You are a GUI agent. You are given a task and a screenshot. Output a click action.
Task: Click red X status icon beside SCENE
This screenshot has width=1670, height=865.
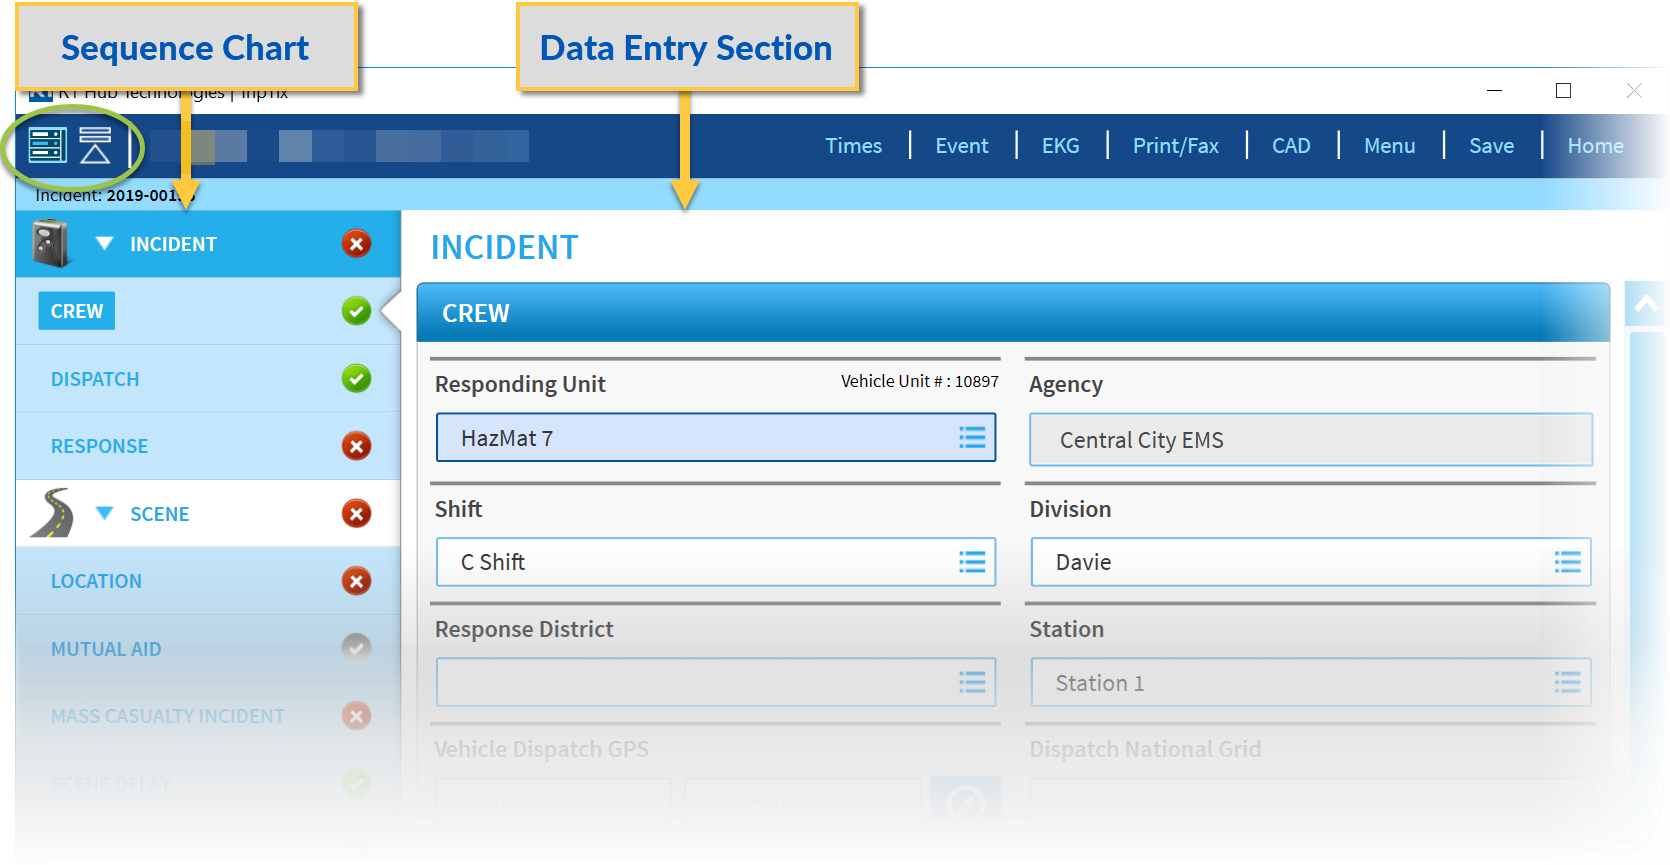pyautogui.click(x=356, y=513)
